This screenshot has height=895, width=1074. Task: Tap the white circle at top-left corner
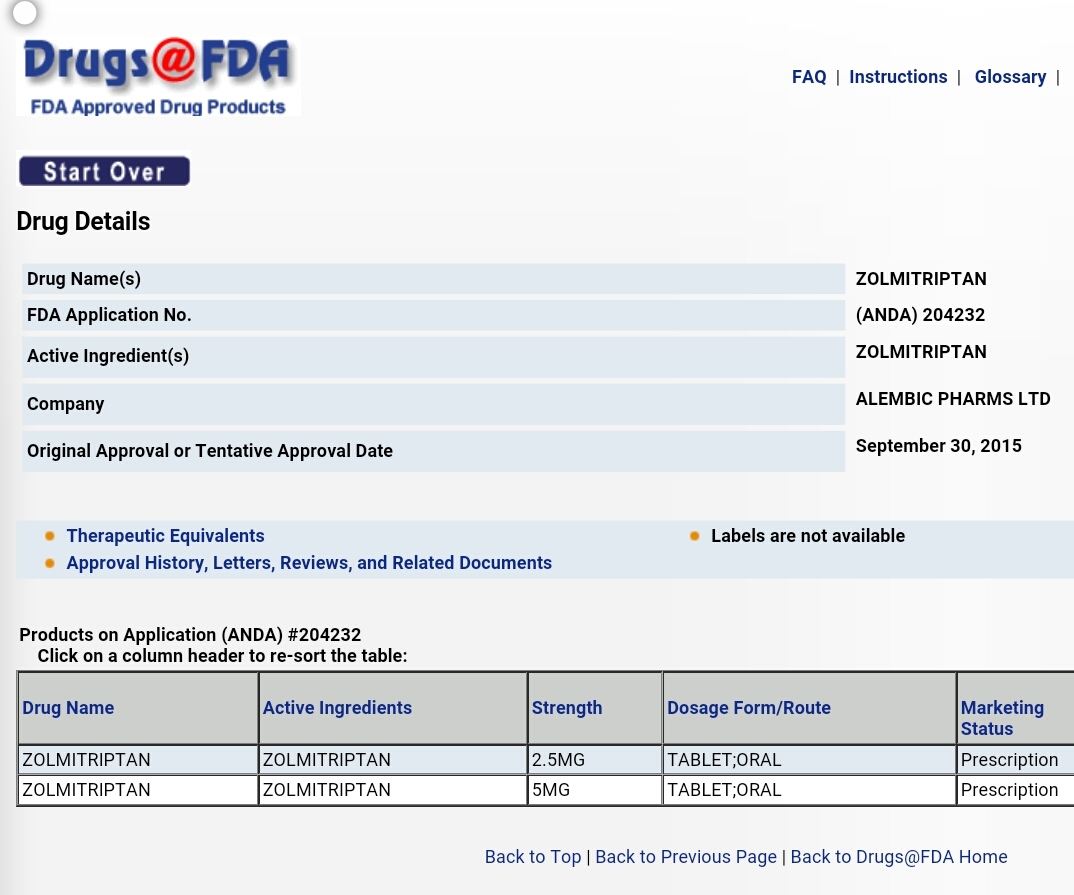(25, 13)
